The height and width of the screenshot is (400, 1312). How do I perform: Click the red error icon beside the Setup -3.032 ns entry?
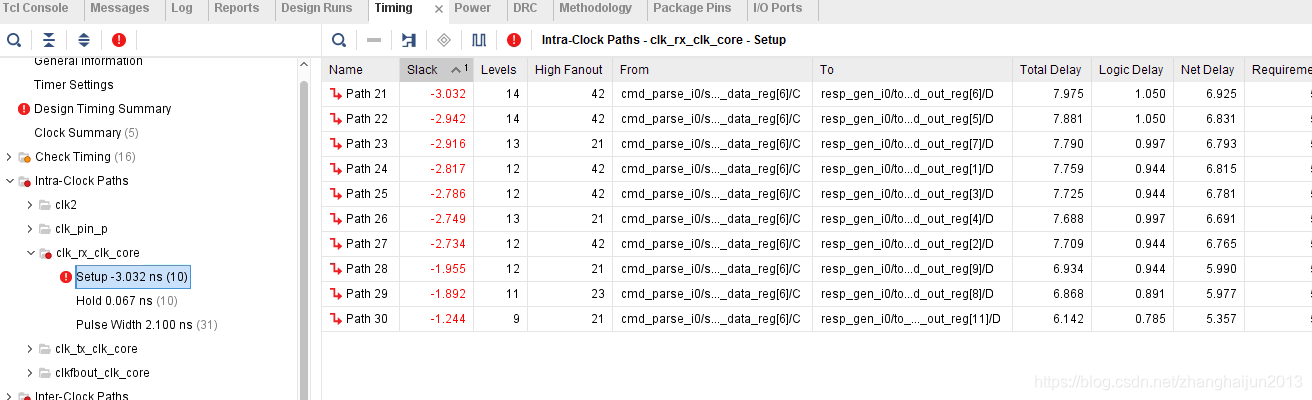click(66, 277)
